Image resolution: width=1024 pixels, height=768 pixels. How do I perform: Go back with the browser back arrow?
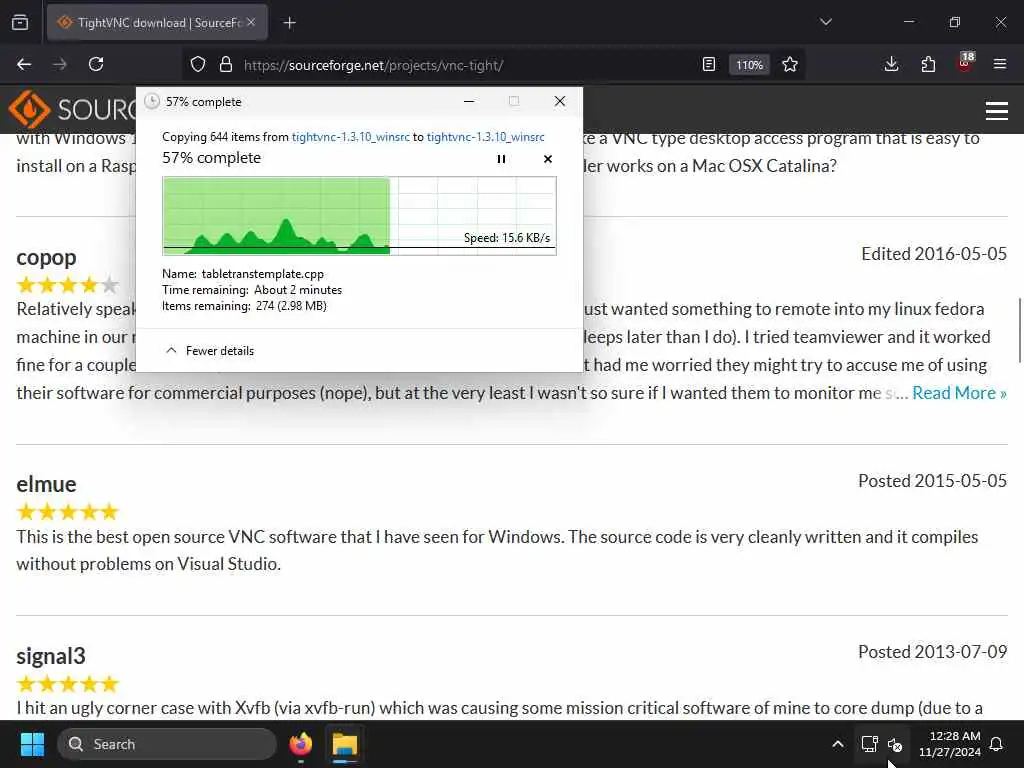(x=24, y=65)
